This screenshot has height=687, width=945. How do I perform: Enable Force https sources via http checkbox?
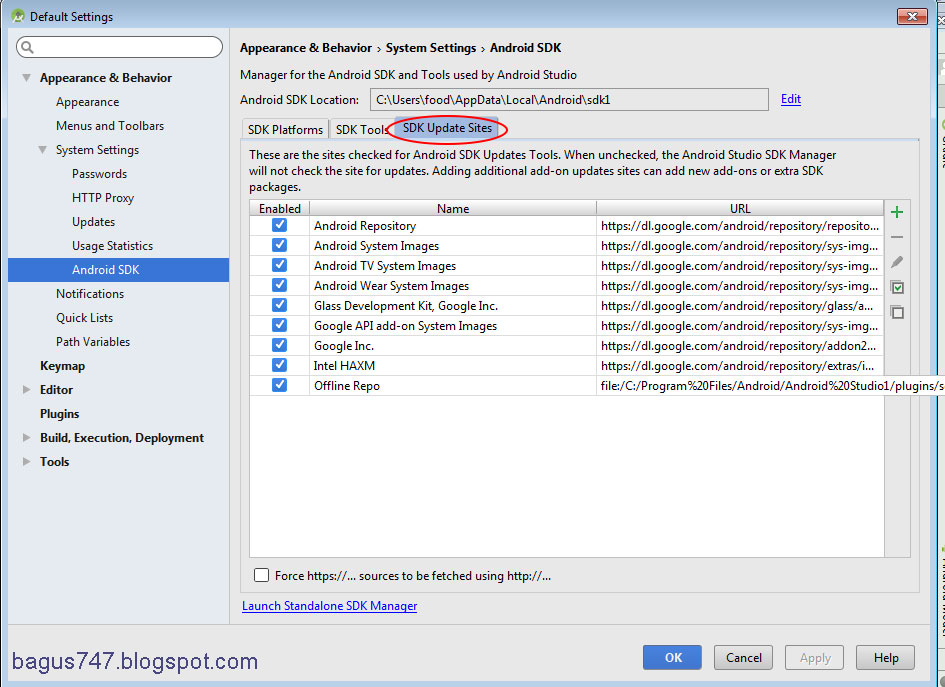point(261,575)
